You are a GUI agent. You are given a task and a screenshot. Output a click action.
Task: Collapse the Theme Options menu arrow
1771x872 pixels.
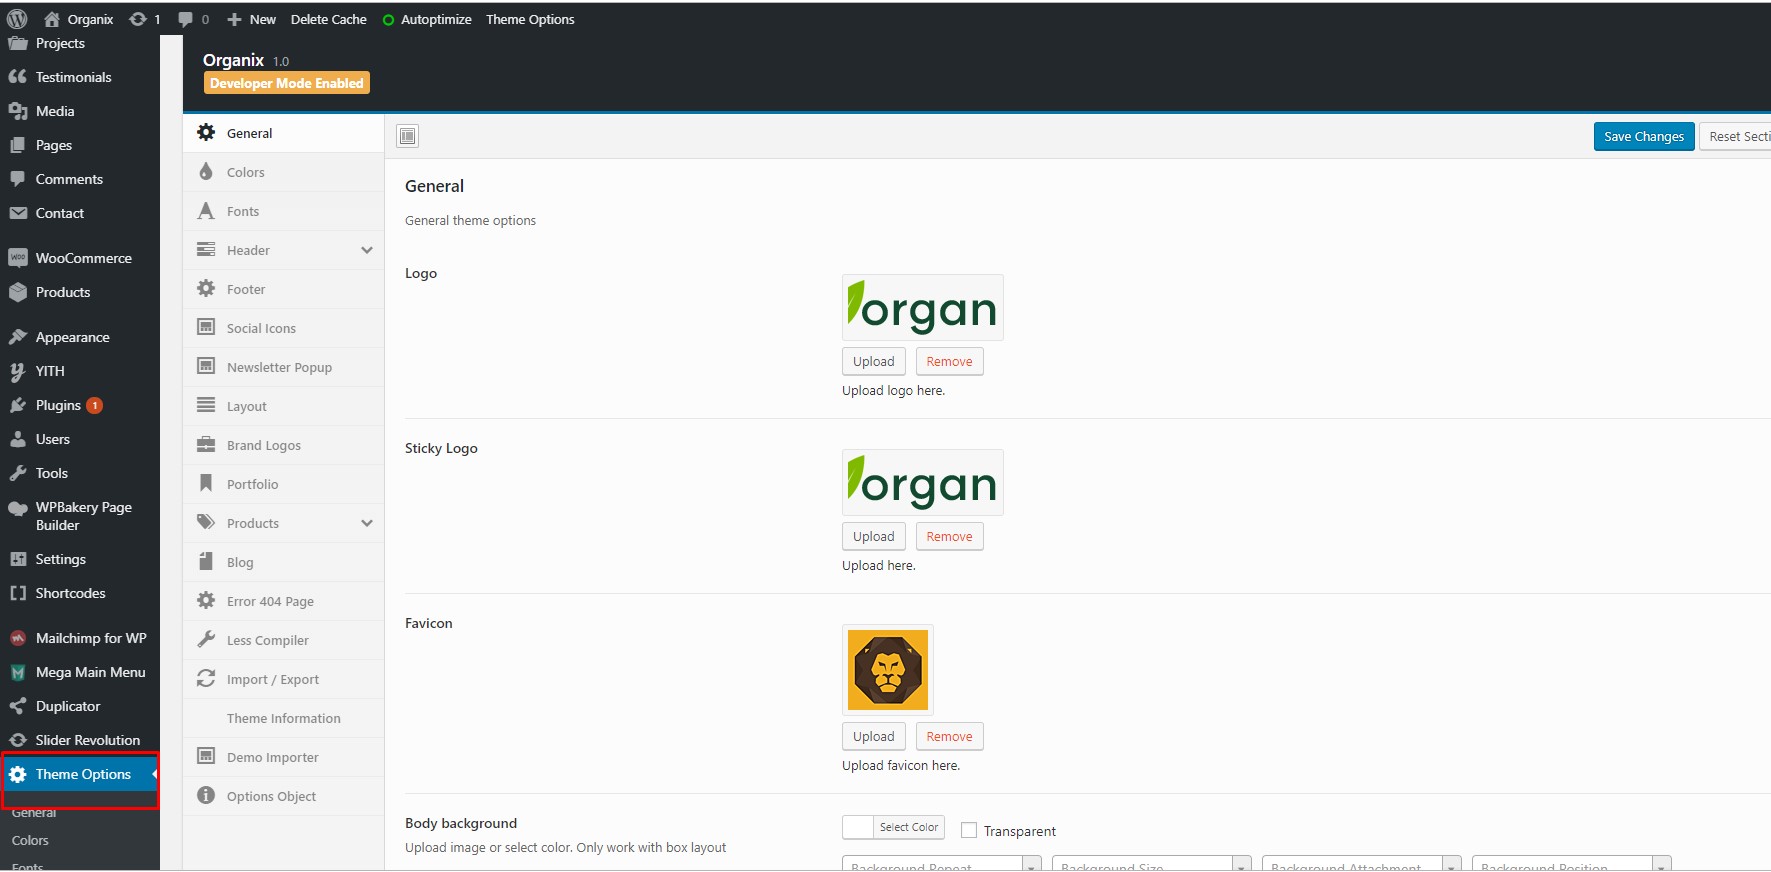pyautogui.click(x=155, y=774)
